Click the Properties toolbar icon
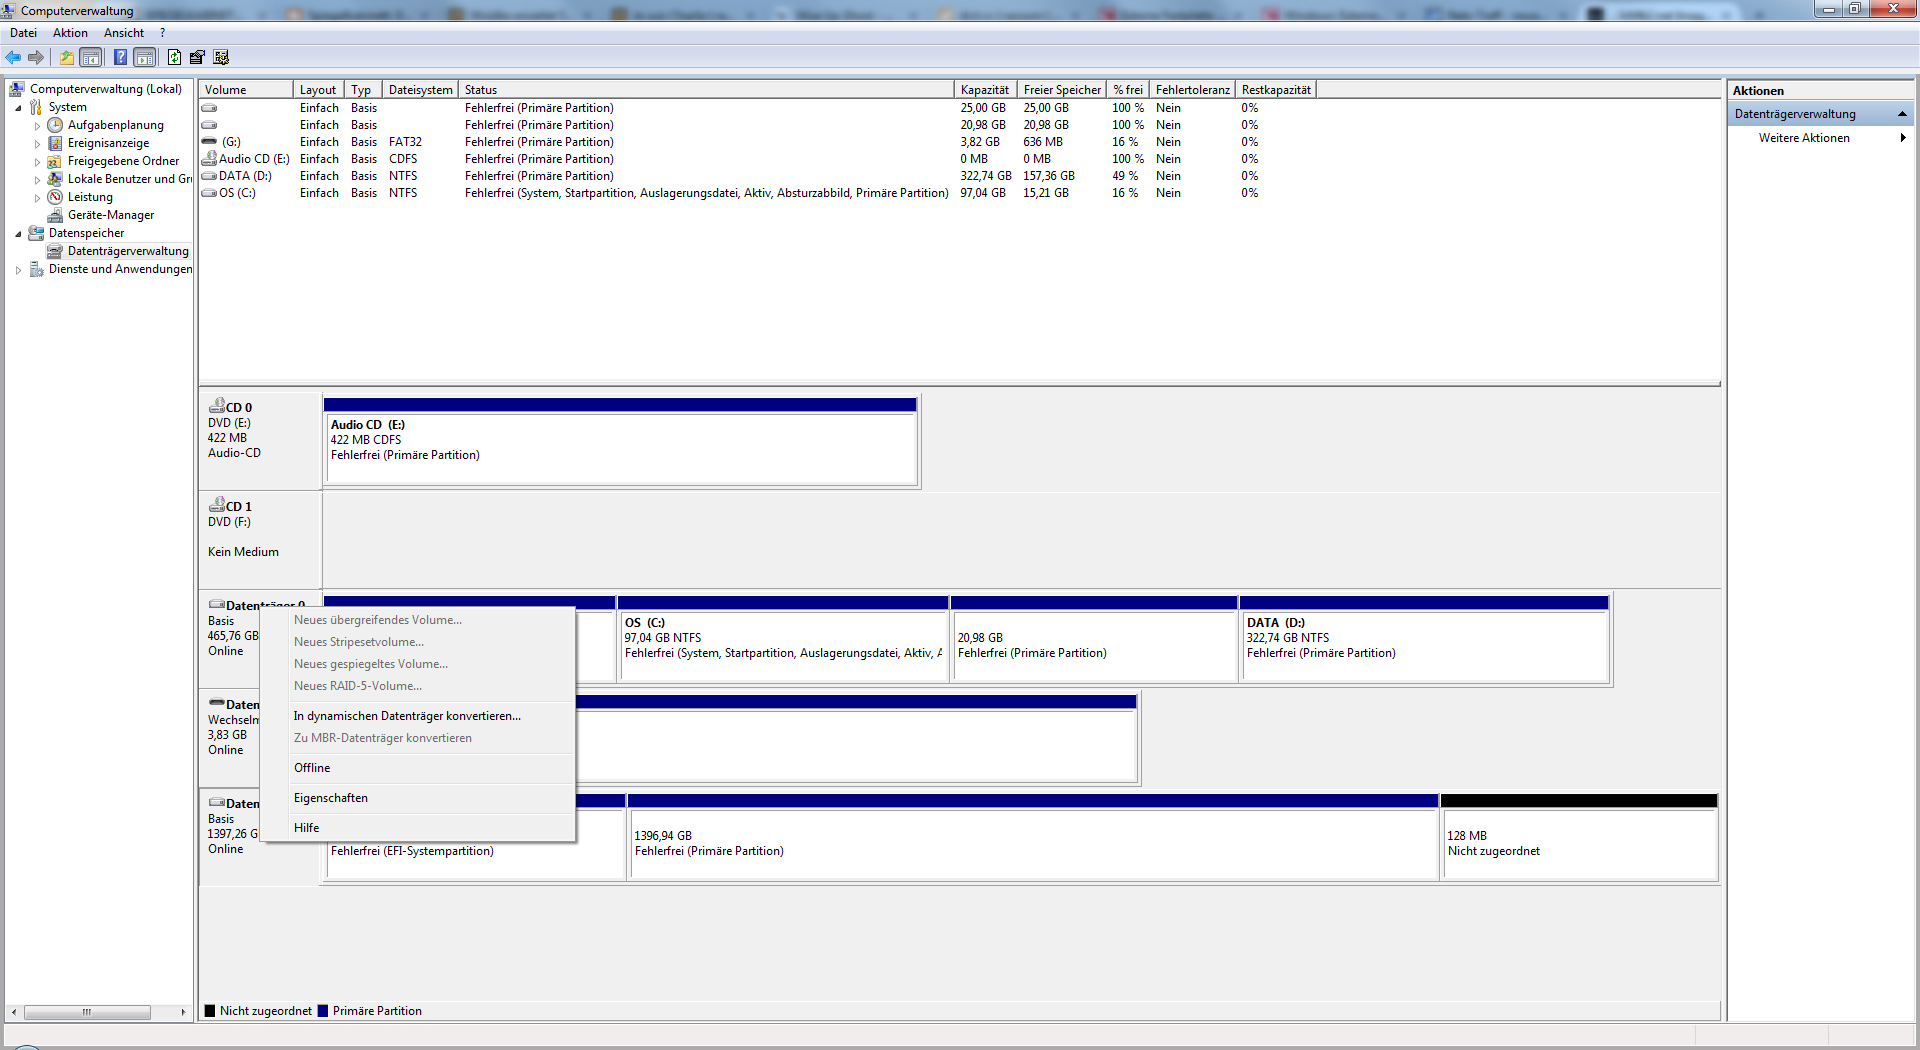This screenshot has height=1050, width=1920. click(197, 58)
